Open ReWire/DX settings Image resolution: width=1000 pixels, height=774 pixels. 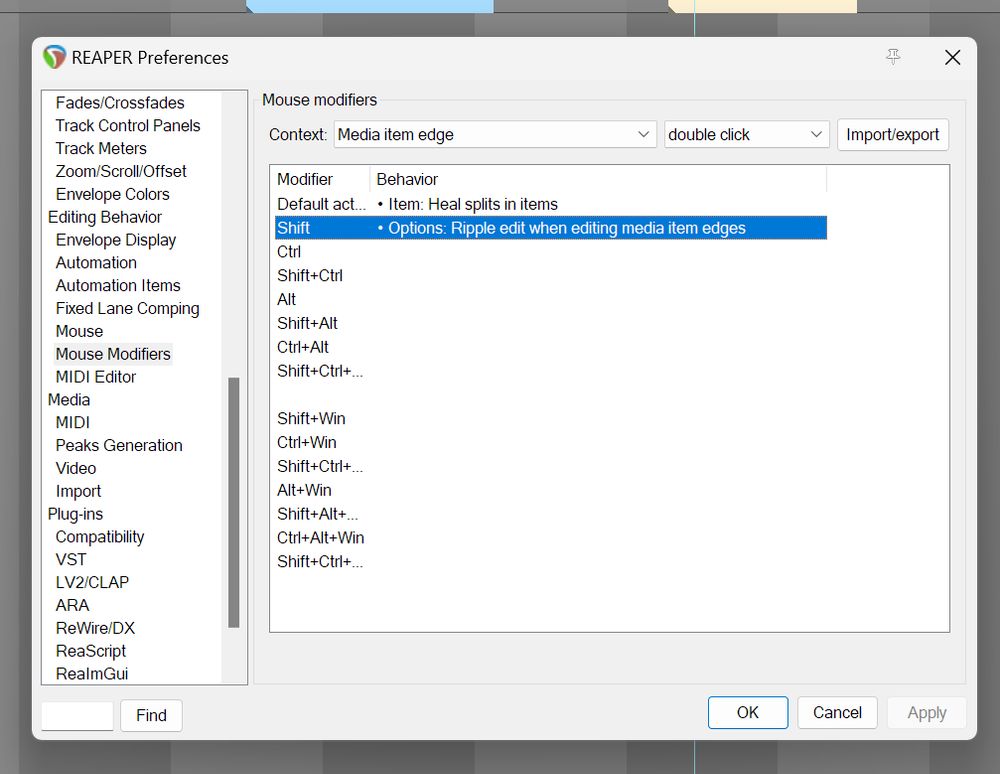click(95, 629)
